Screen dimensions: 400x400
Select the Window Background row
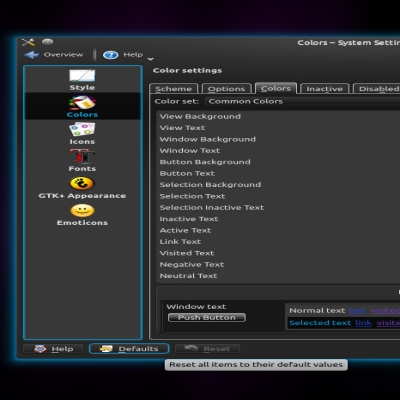coord(278,139)
